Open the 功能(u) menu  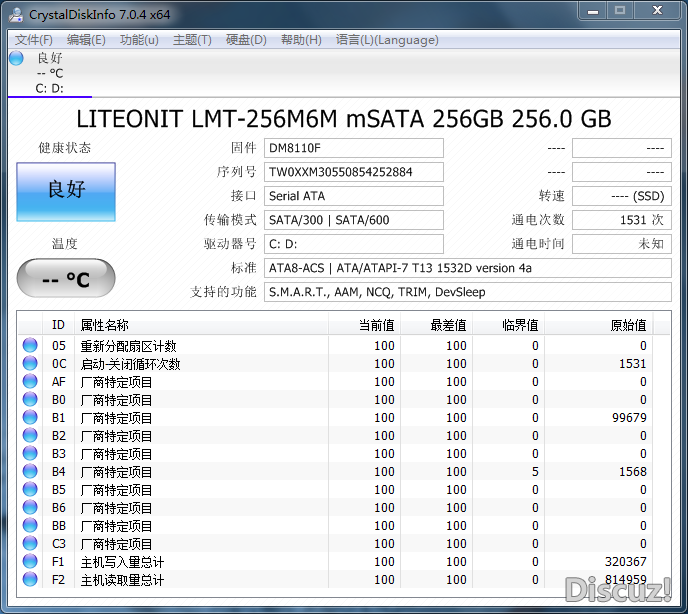(139, 40)
